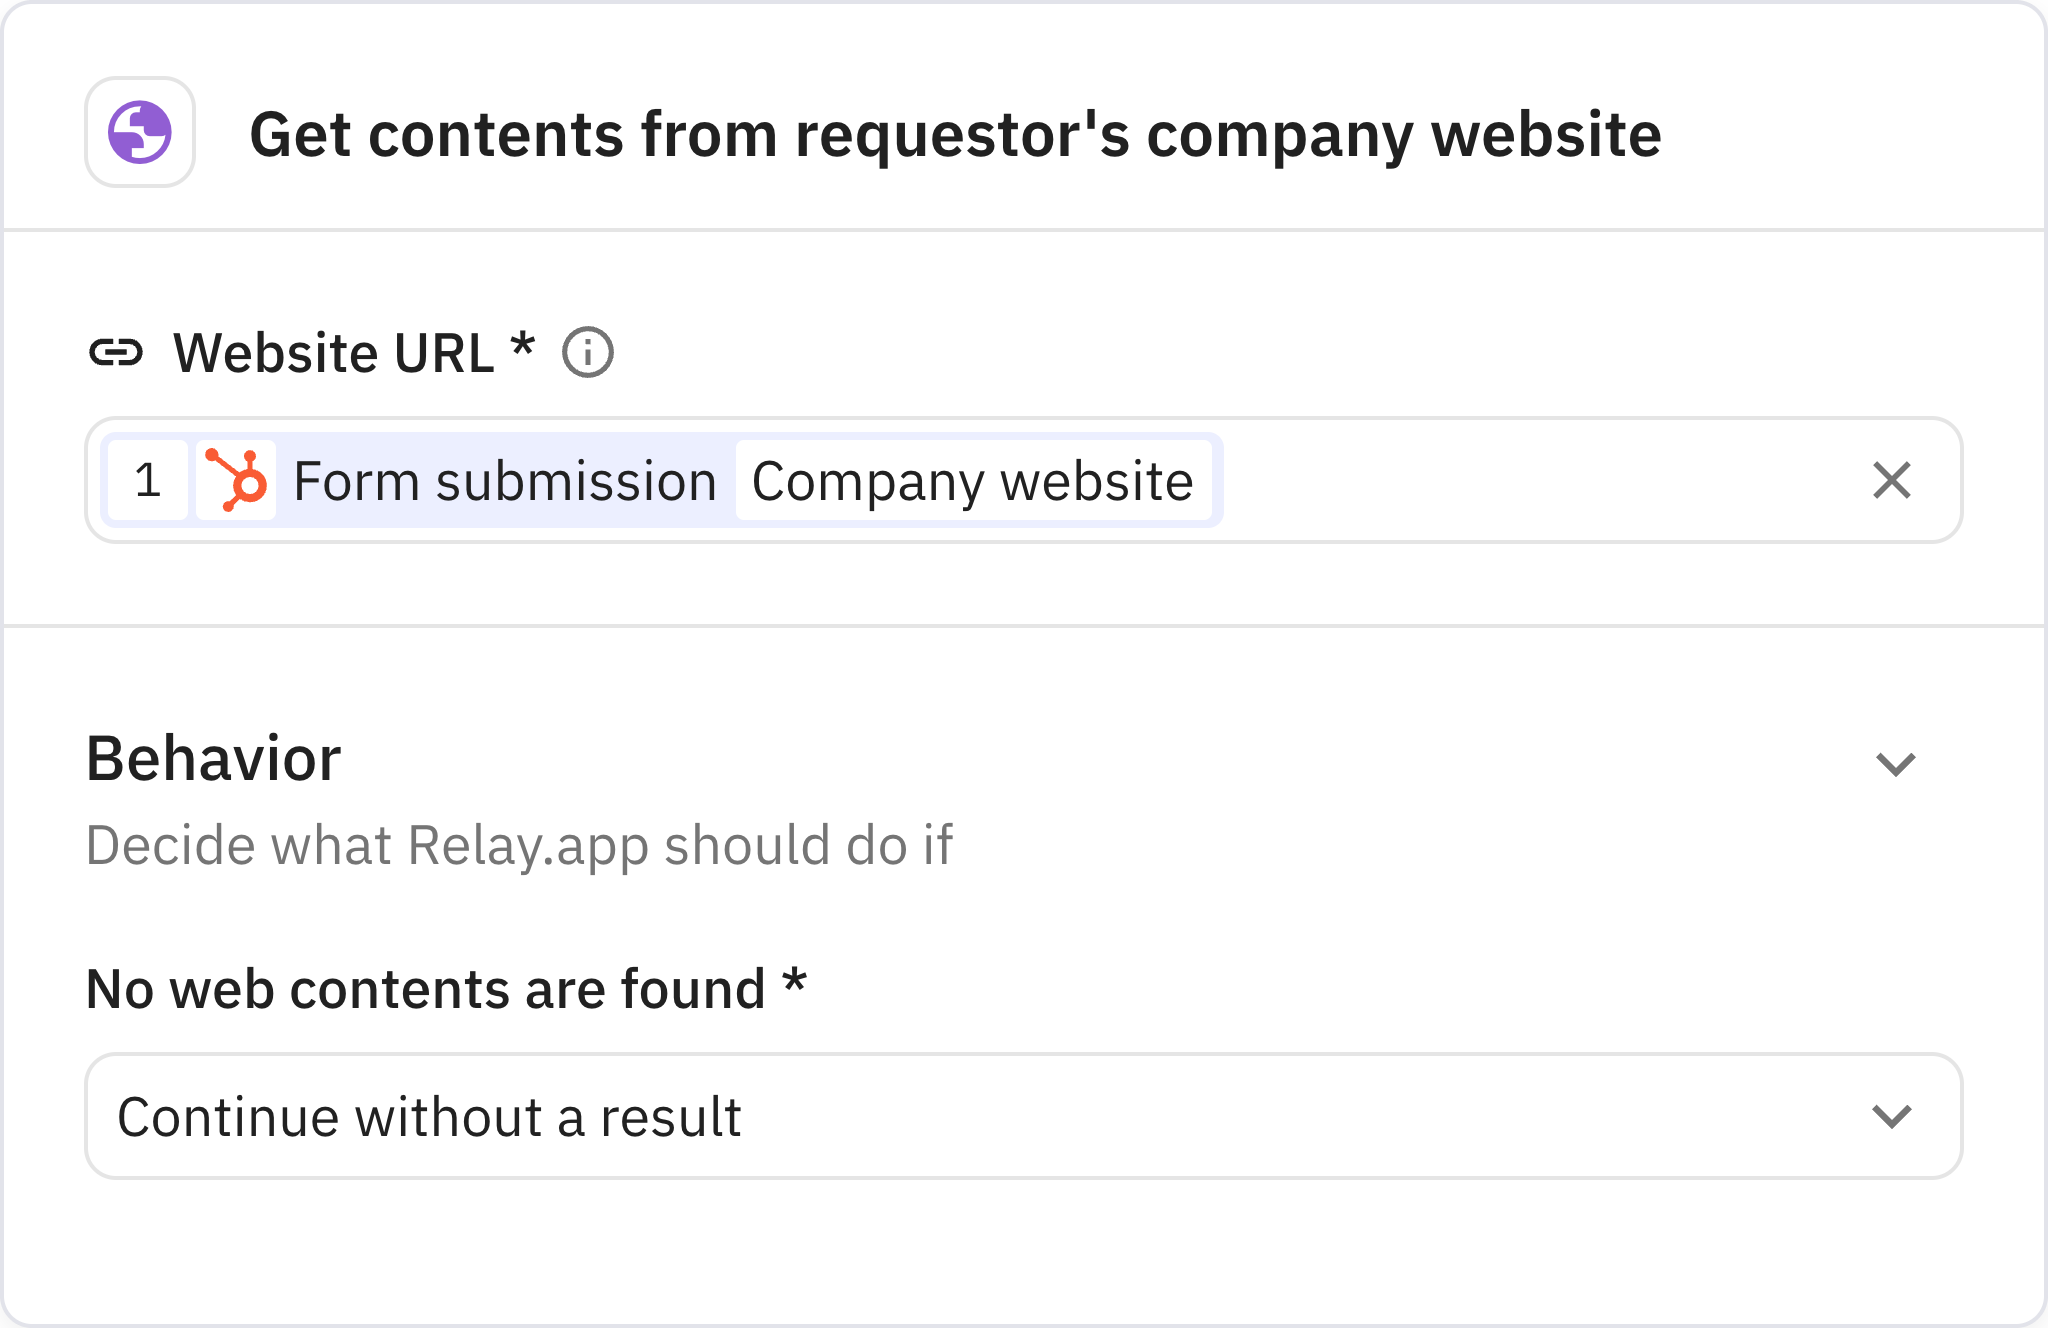2048x1328 pixels.
Task: Select the step number badge showing 1
Action: 148,481
